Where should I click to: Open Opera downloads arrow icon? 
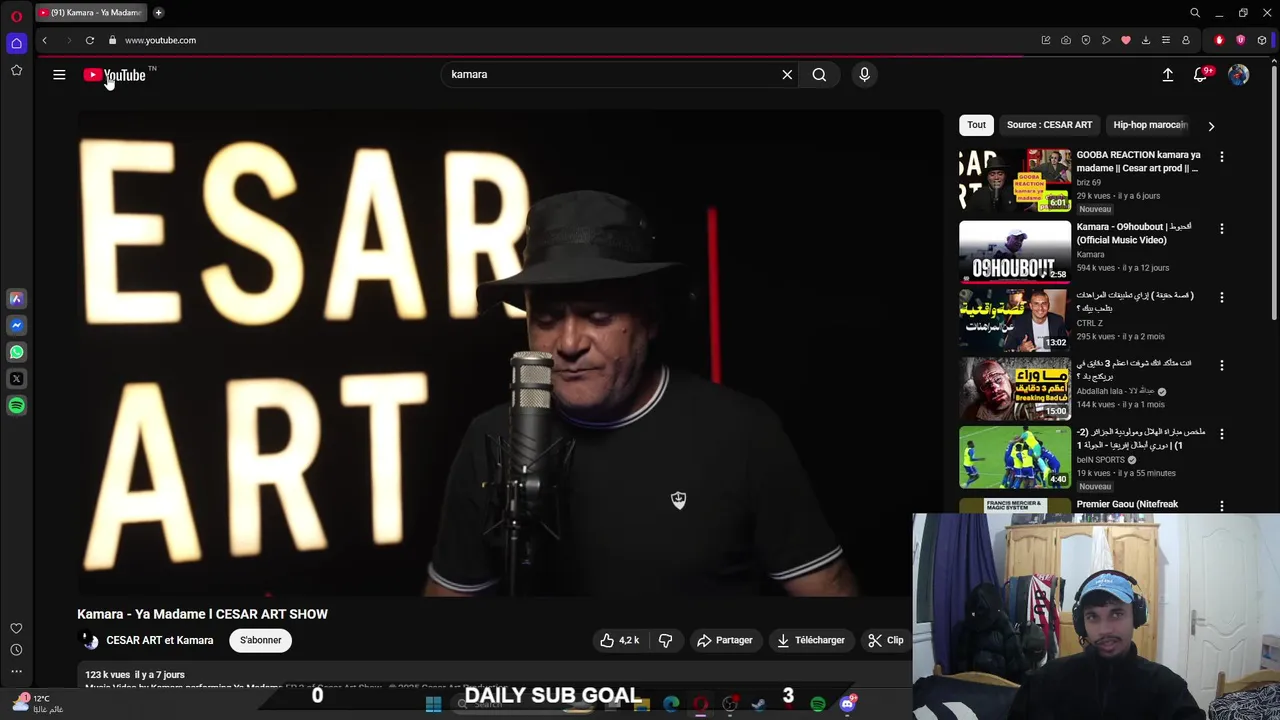tap(1146, 40)
